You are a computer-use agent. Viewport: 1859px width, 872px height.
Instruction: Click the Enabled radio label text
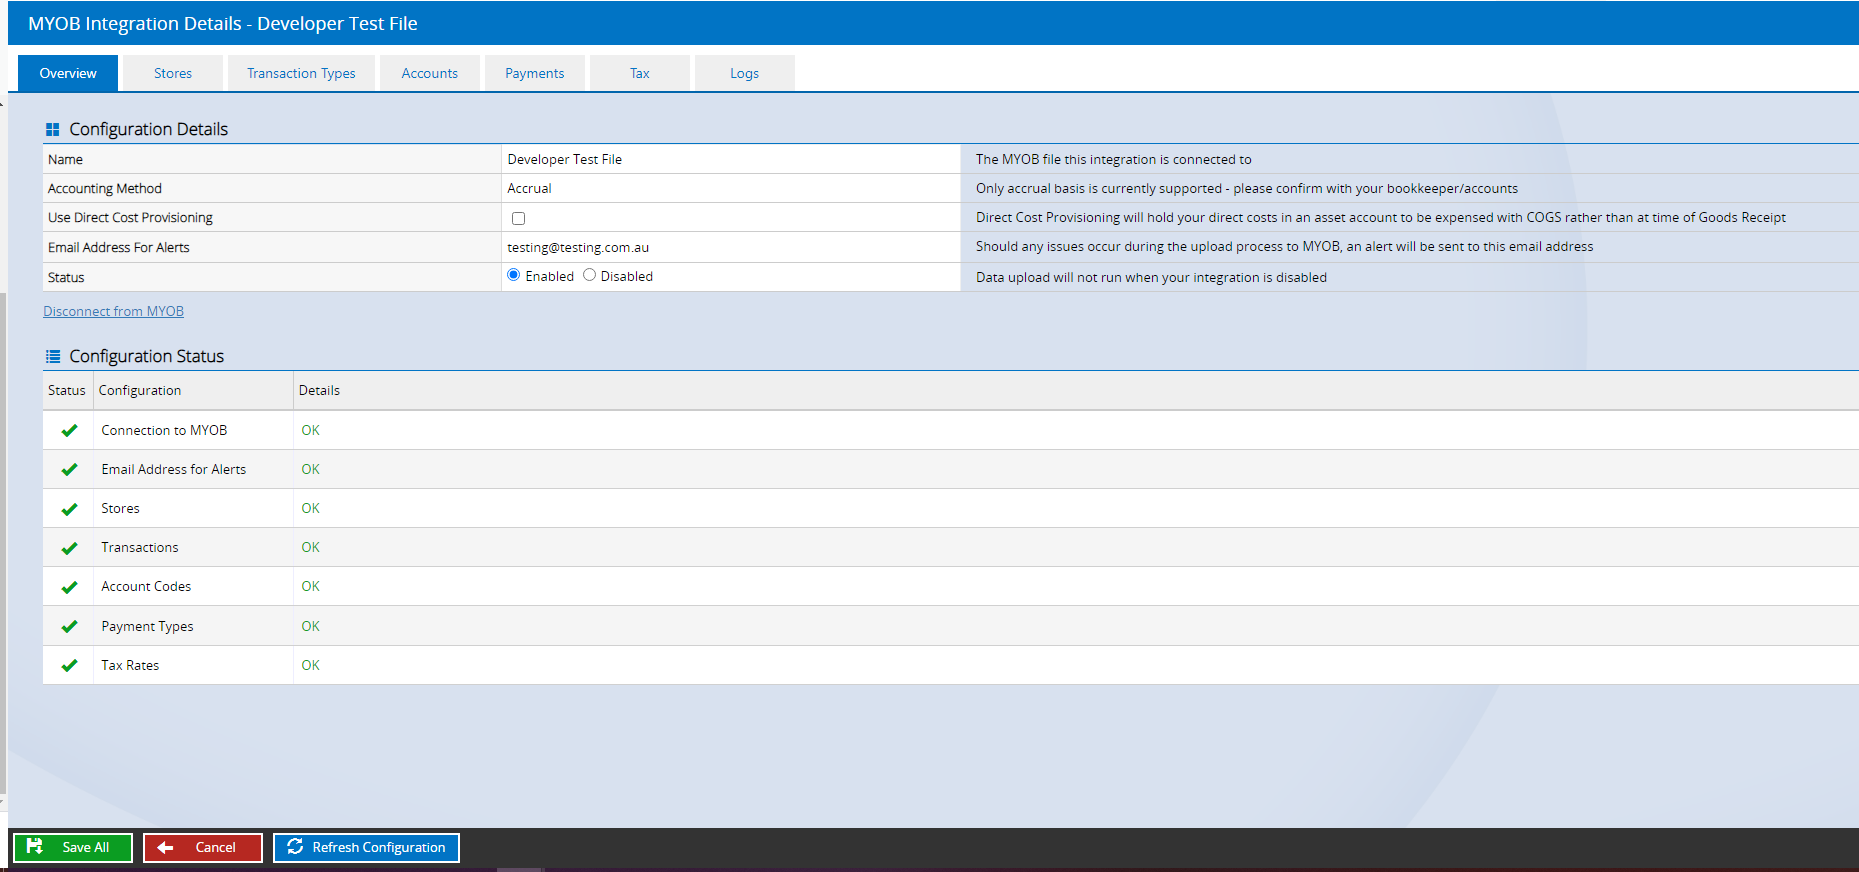tap(549, 276)
